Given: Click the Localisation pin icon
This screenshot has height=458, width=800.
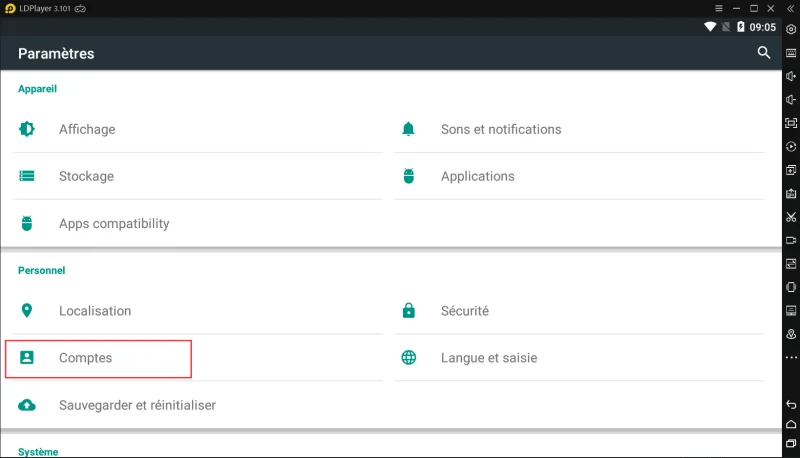Looking at the screenshot, I should 27,311.
